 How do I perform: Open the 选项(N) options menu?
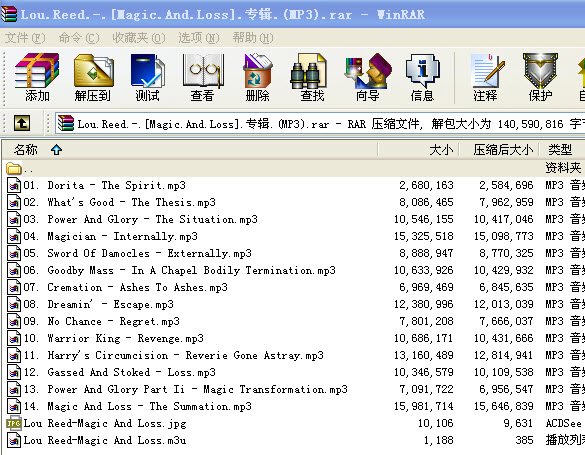click(x=198, y=38)
